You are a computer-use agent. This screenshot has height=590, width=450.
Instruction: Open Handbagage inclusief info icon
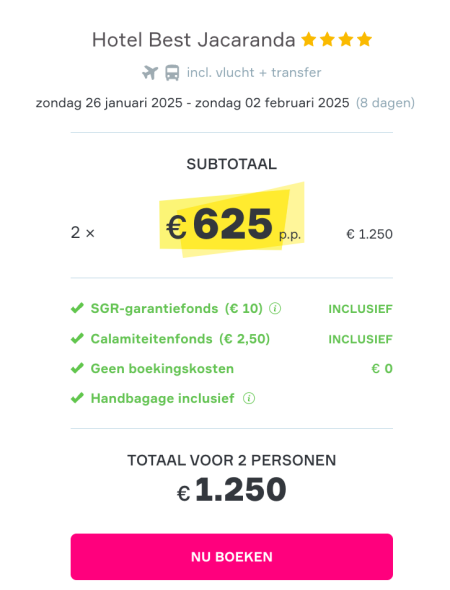pos(249,398)
